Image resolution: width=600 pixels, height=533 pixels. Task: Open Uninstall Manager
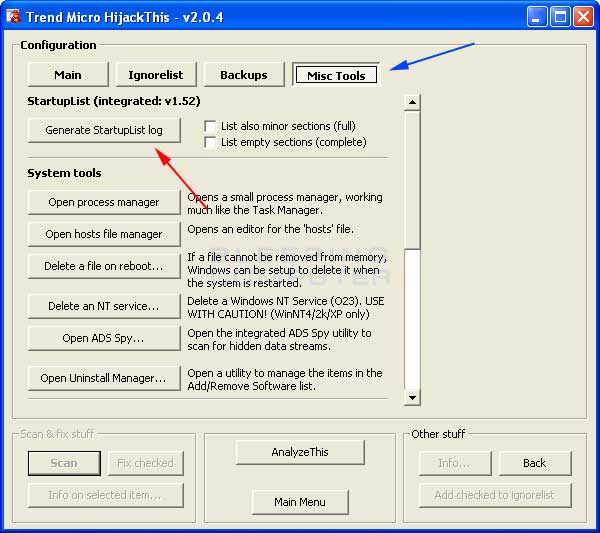click(x=104, y=378)
